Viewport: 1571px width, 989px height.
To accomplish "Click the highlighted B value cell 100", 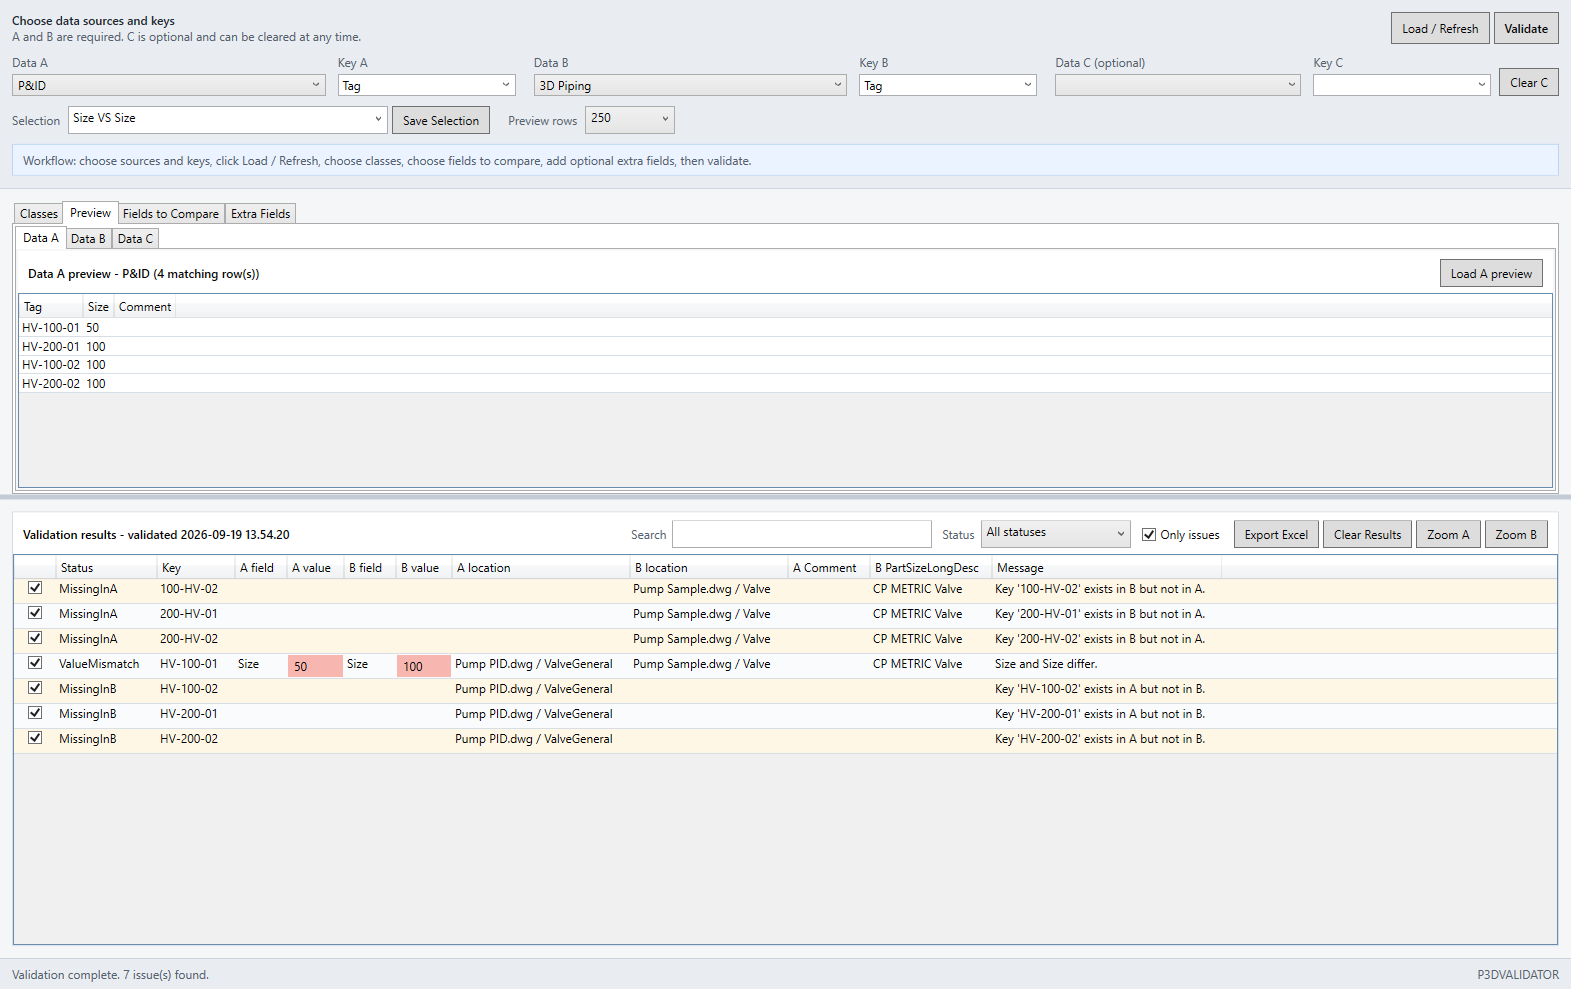I will (424, 666).
